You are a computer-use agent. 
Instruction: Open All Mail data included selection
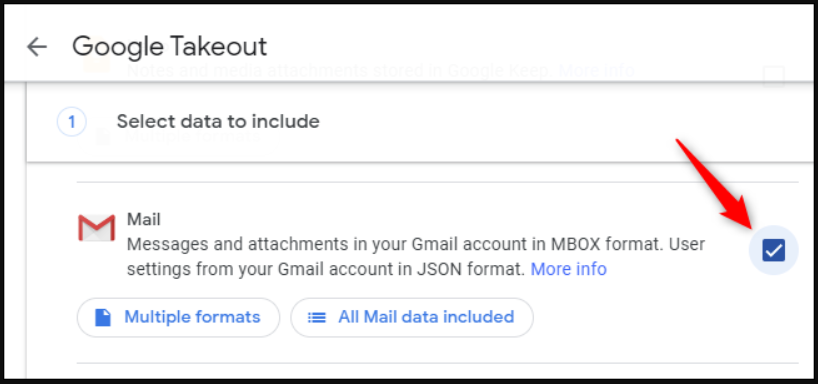412,317
